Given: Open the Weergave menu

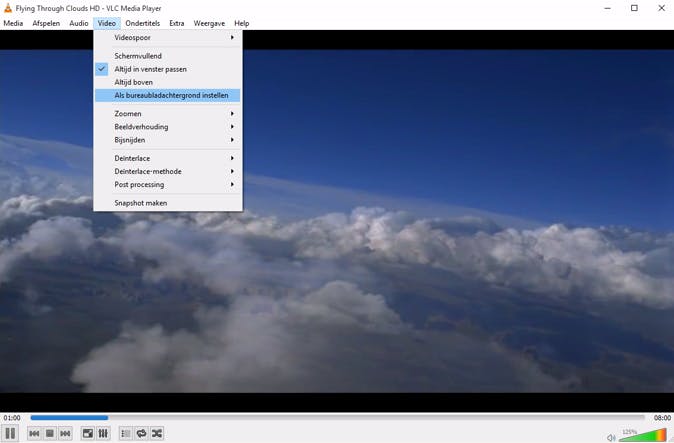Looking at the screenshot, I should point(209,23).
